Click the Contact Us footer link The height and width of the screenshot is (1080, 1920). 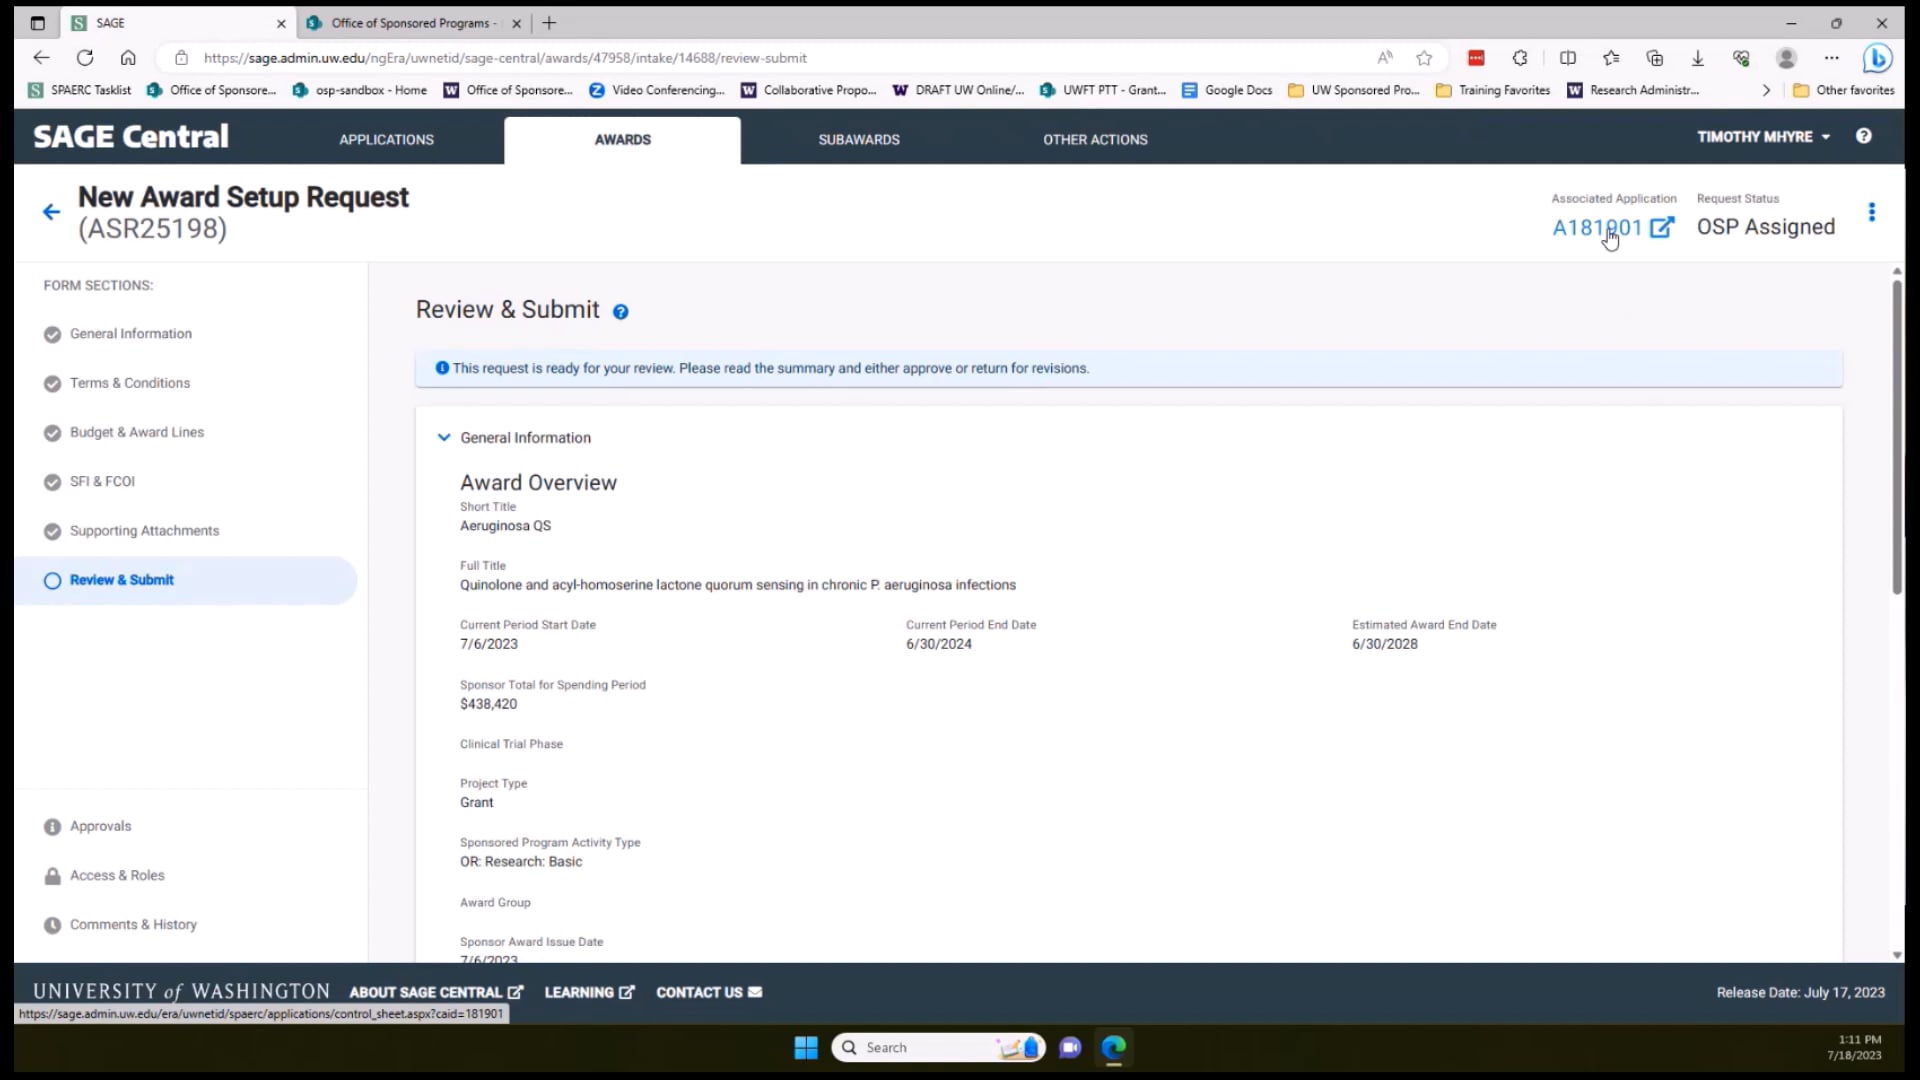[709, 992]
